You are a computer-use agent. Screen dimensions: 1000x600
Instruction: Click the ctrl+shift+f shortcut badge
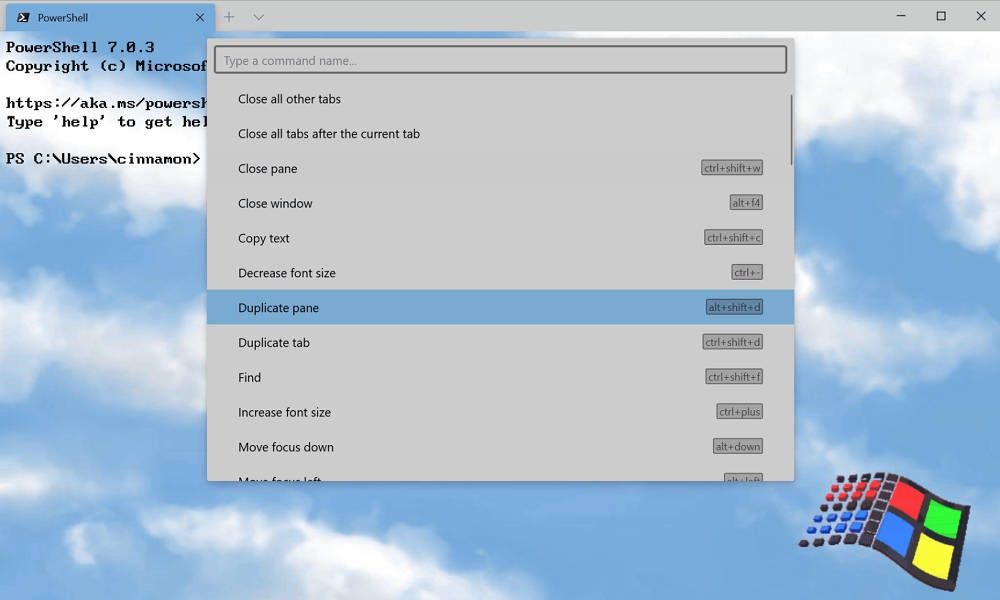click(x=734, y=377)
